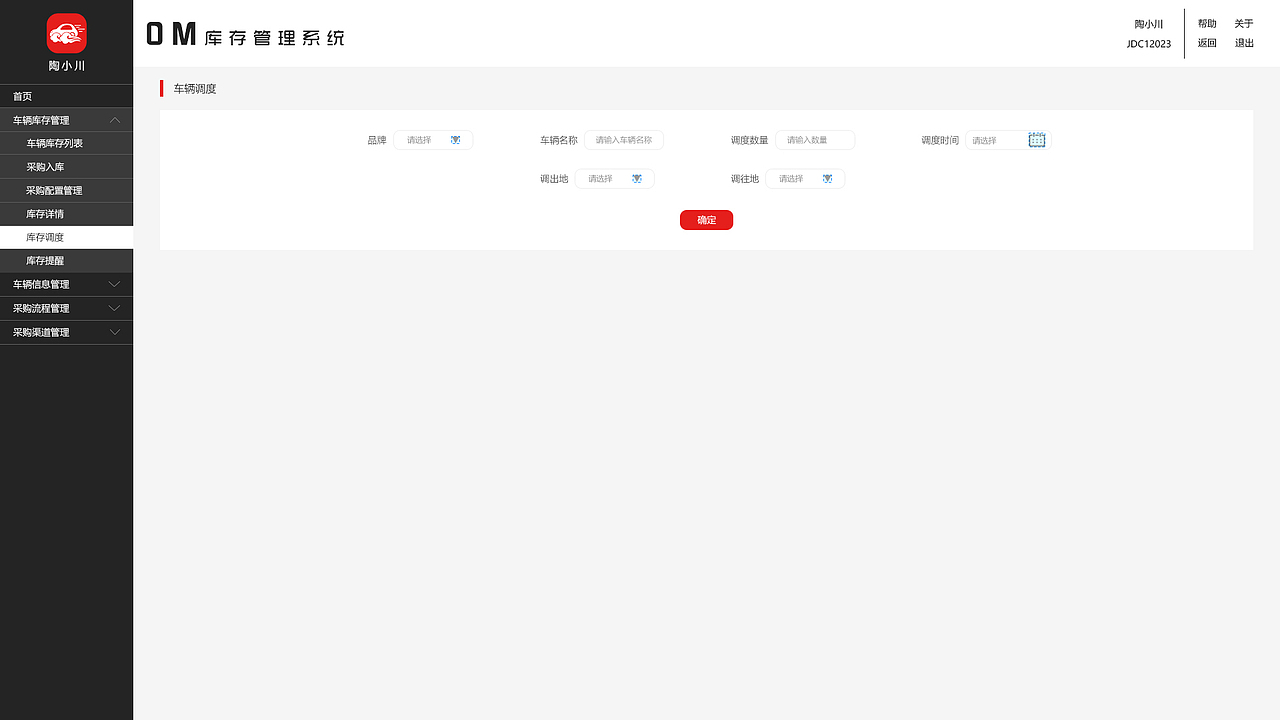Screen dimensions: 1280x720
Task: Click the red car logo icon in sidebar
Action: (66, 32)
